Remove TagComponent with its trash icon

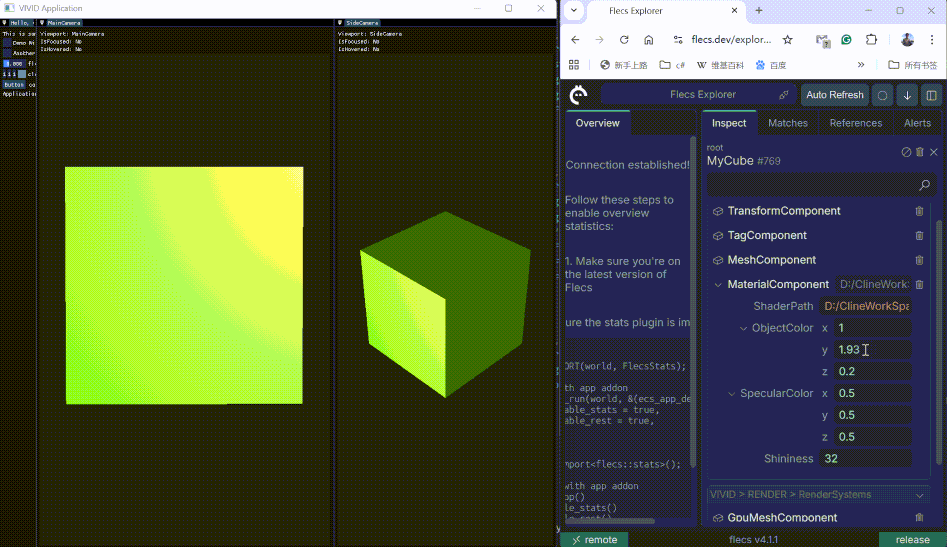[x=919, y=235]
